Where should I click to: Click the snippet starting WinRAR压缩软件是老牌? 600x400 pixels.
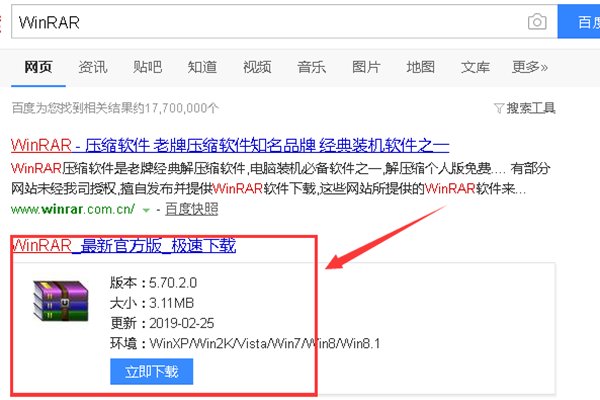[x=280, y=178]
